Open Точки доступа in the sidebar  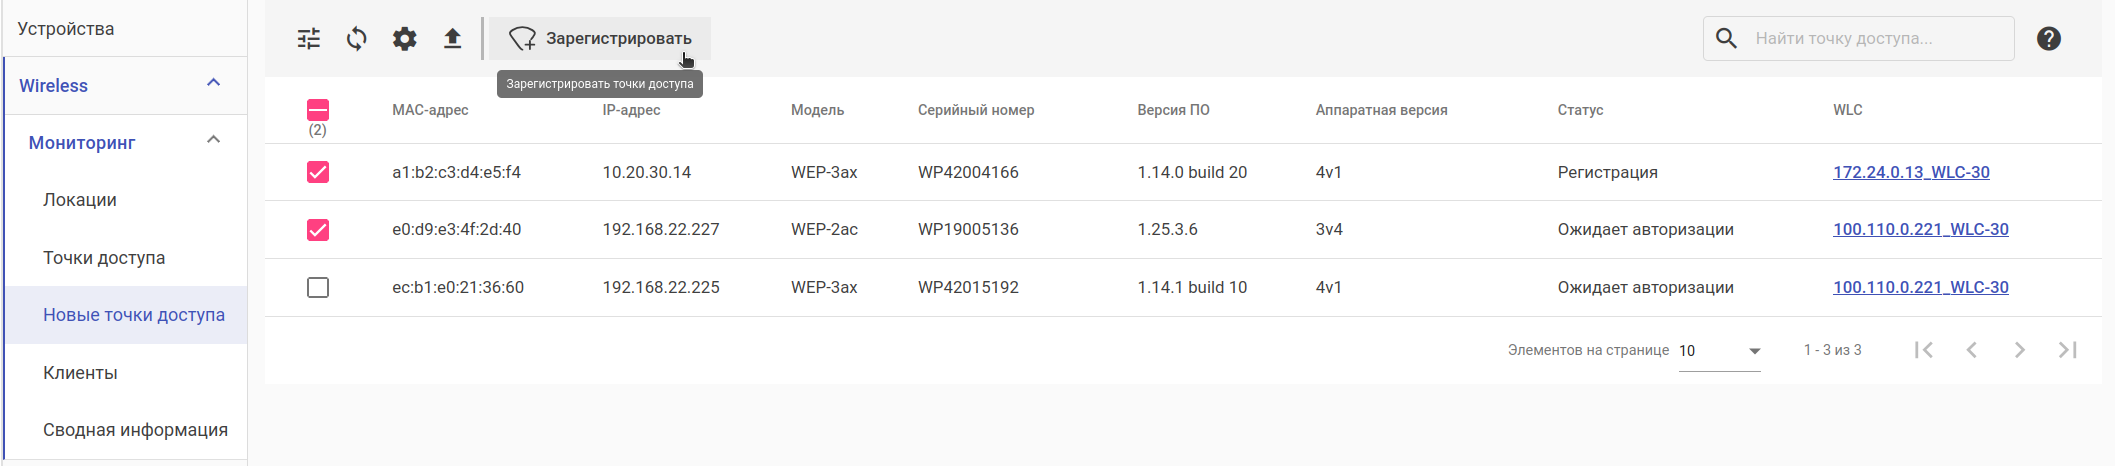(104, 258)
